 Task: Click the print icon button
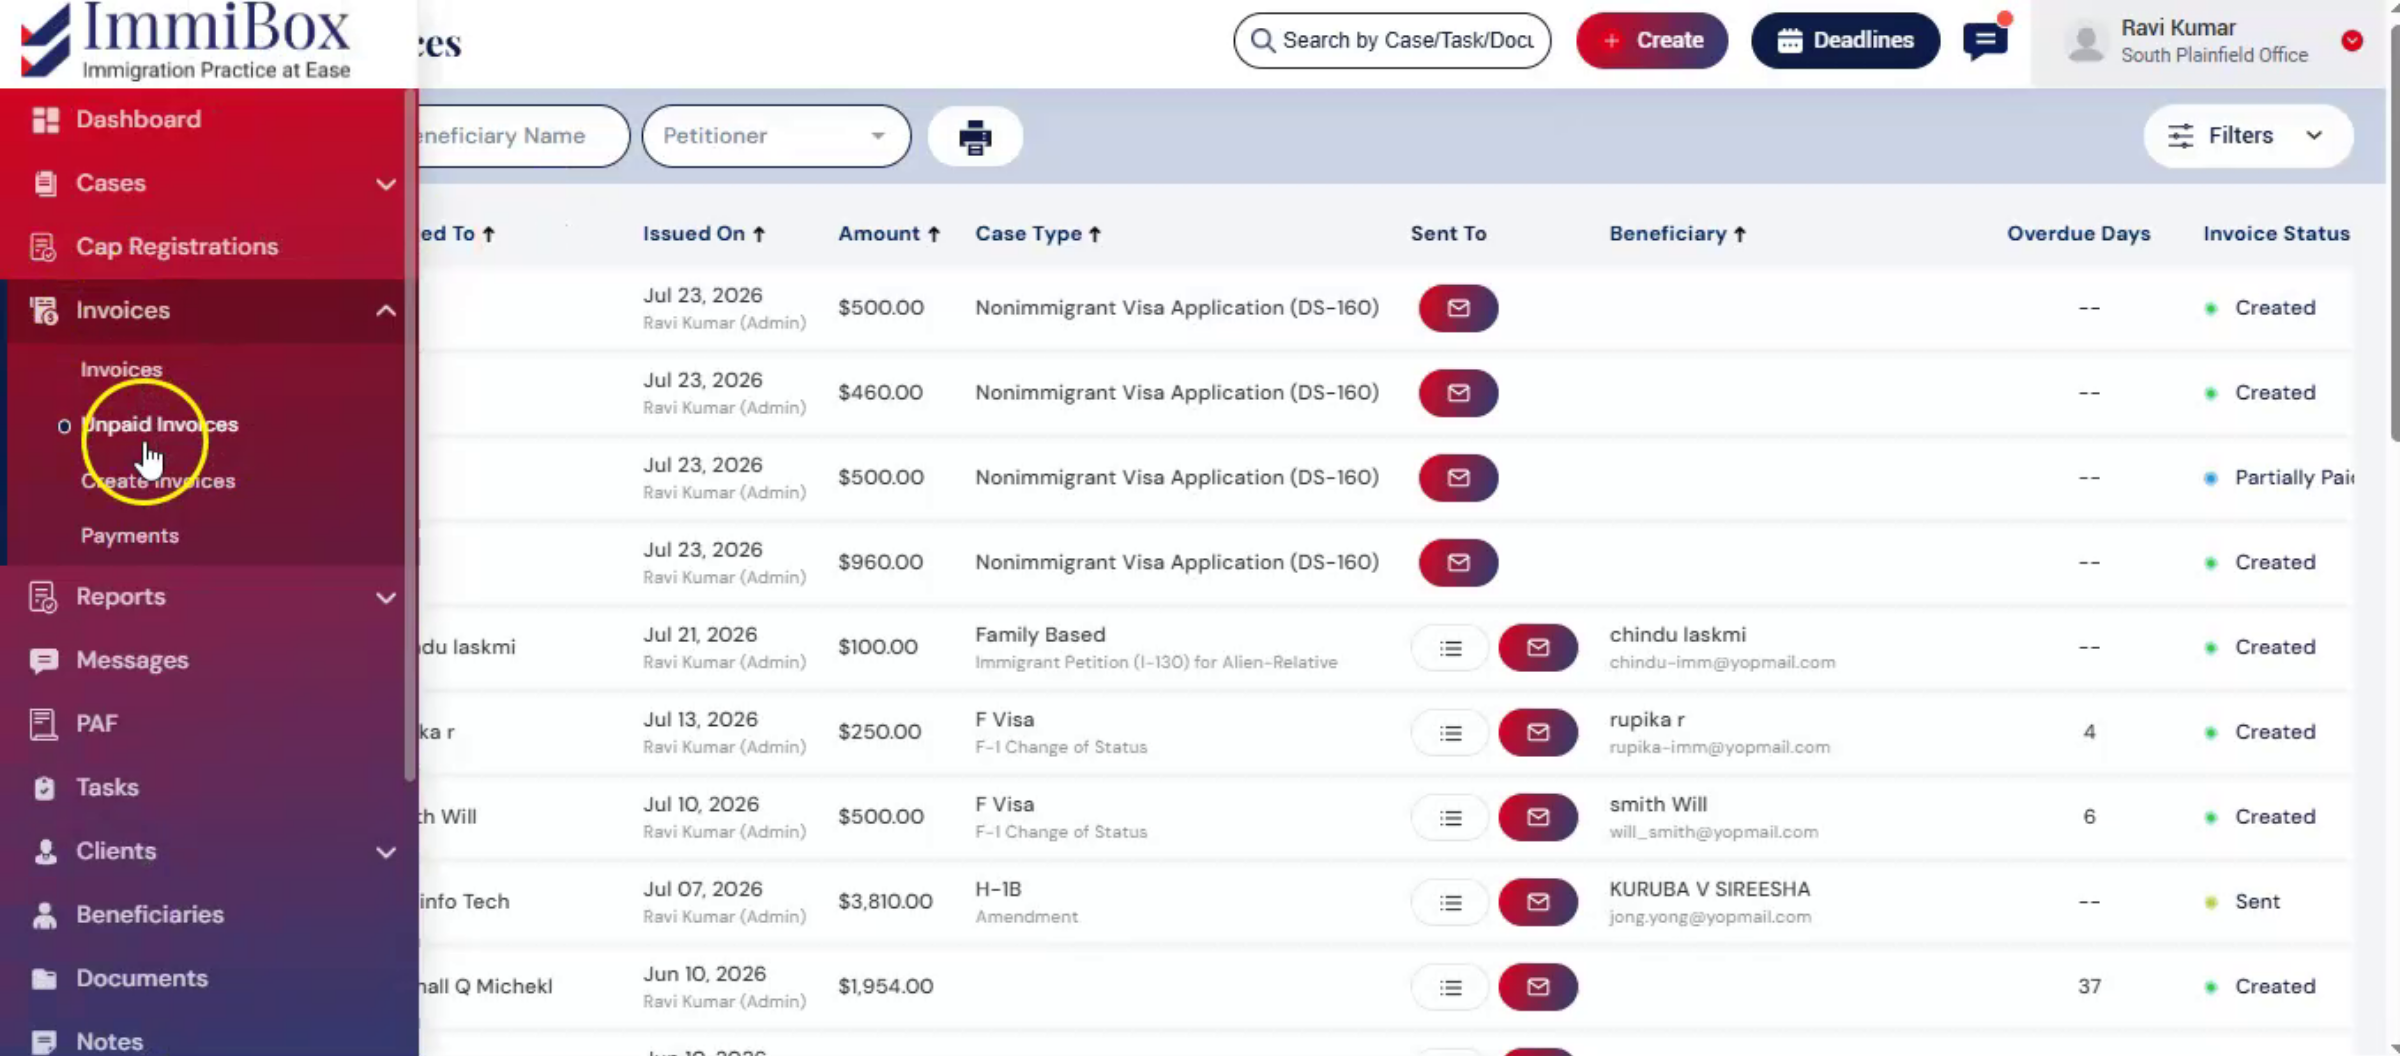coord(975,137)
